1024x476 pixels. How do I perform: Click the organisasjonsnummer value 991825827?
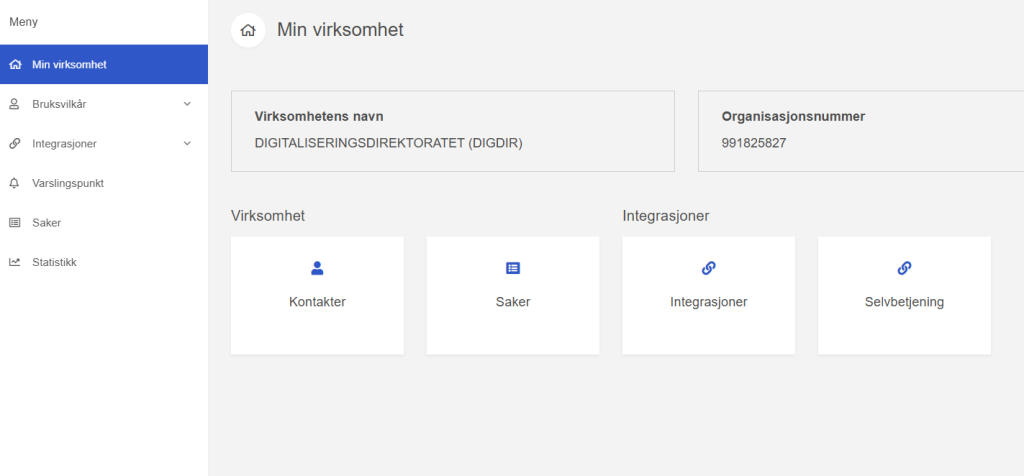(754, 143)
